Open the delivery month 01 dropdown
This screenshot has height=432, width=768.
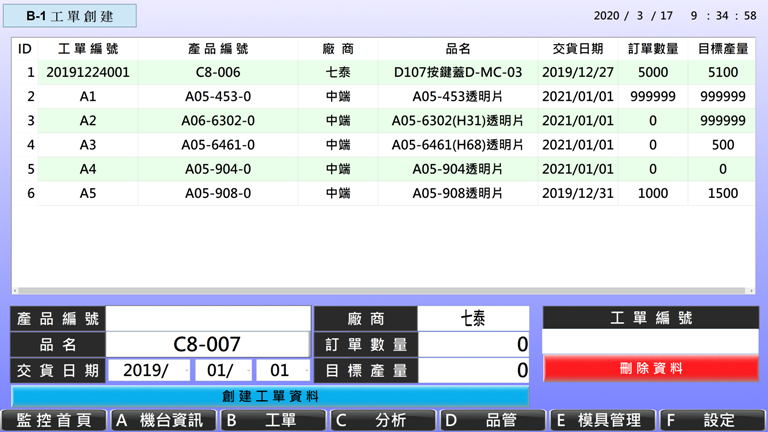(221, 370)
